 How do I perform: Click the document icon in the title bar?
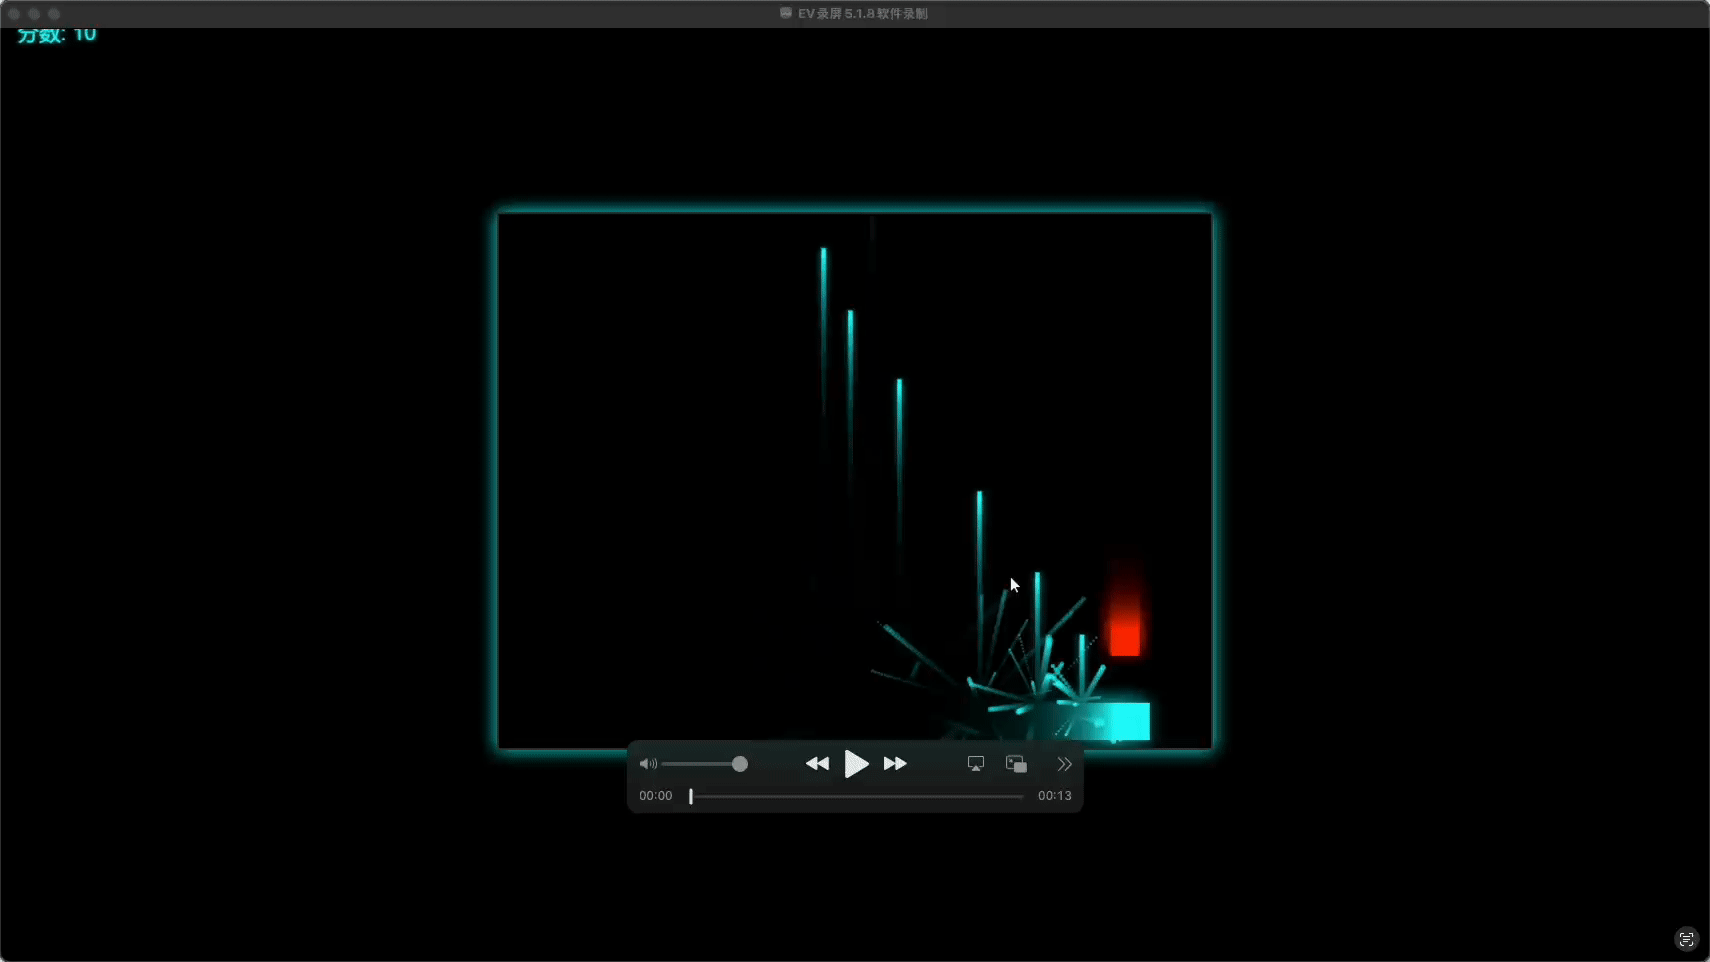786,13
